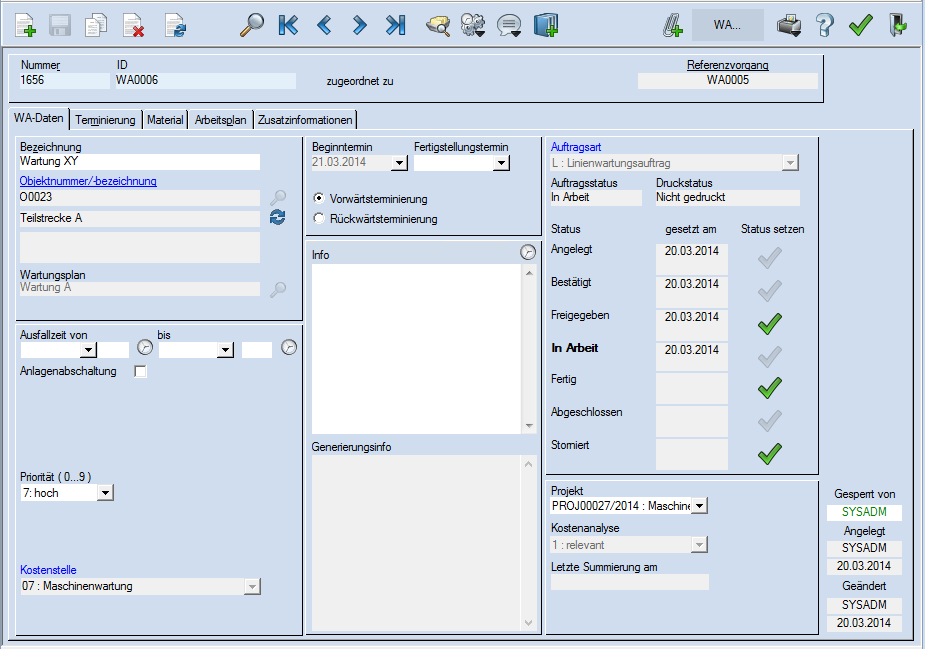The width and height of the screenshot is (925, 649).
Task: Click the Objektnummer/-bezeichnung link
Action: 88,181
